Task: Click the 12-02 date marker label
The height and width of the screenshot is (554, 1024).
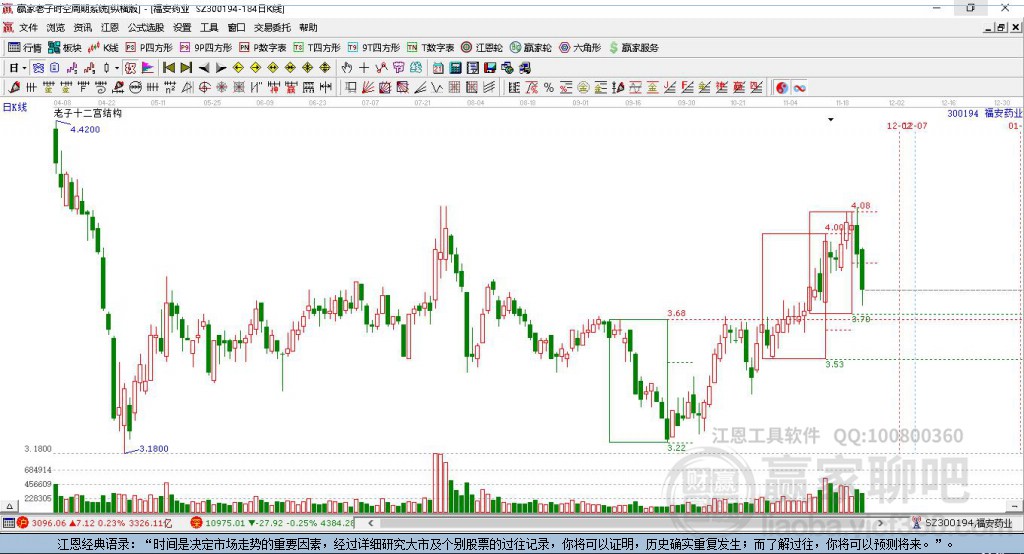Action: pyautogui.click(x=899, y=125)
